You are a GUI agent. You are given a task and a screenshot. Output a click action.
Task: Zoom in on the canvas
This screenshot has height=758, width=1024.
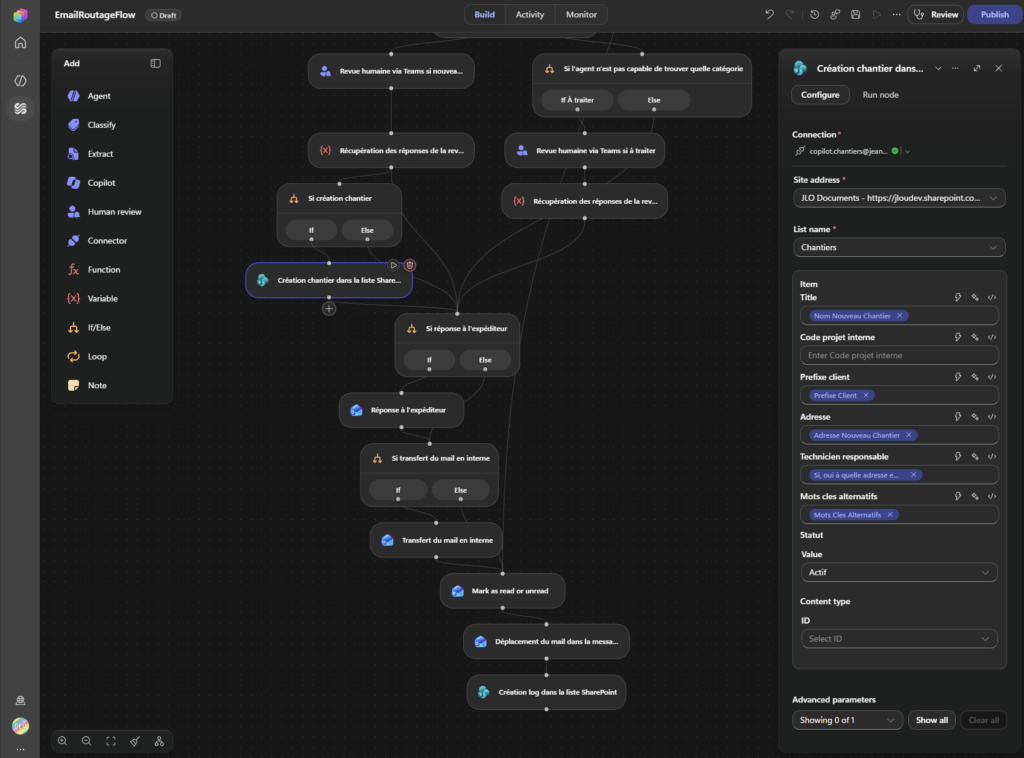point(63,741)
